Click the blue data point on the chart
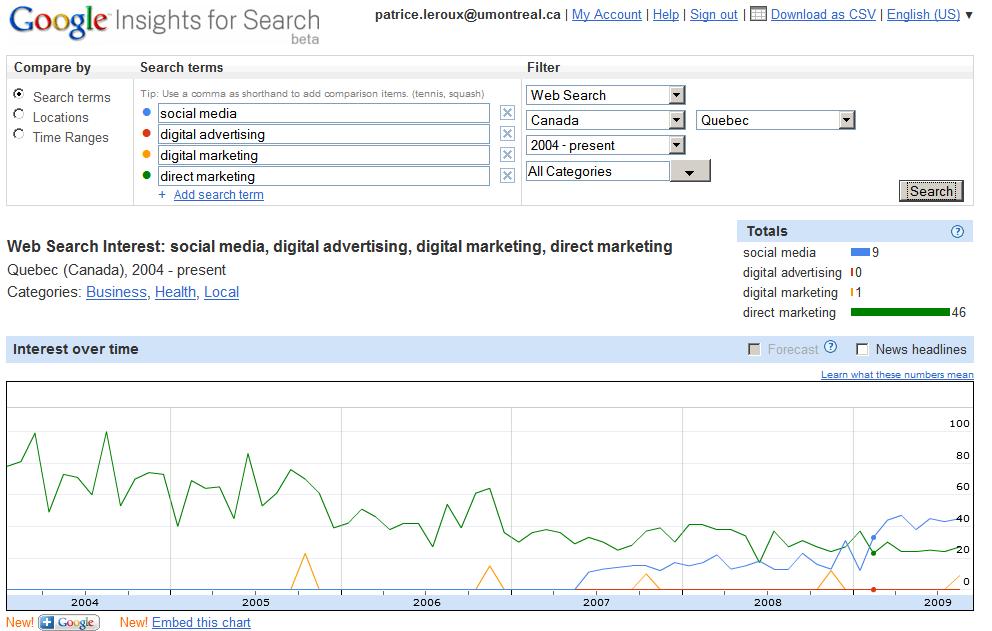Screen dimensions: 992x631 click(x=874, y=538)
